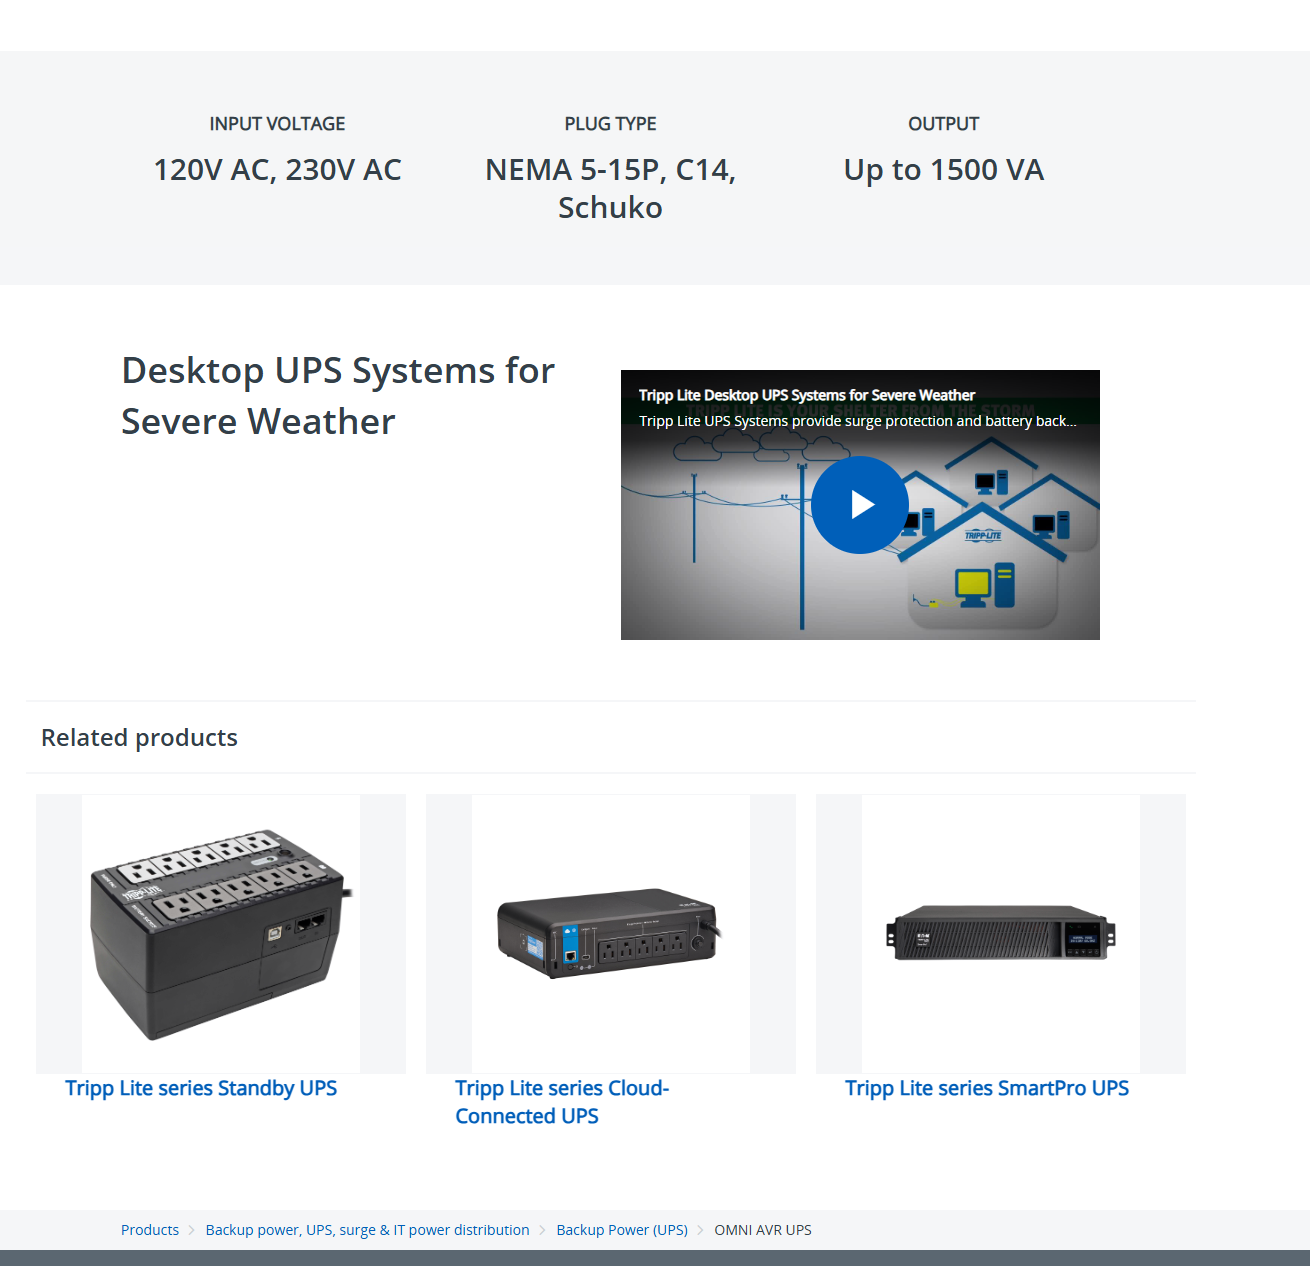
Task: Click the chevron after the 'Products' breadcrumb
Action: [x=192, y=1230]
